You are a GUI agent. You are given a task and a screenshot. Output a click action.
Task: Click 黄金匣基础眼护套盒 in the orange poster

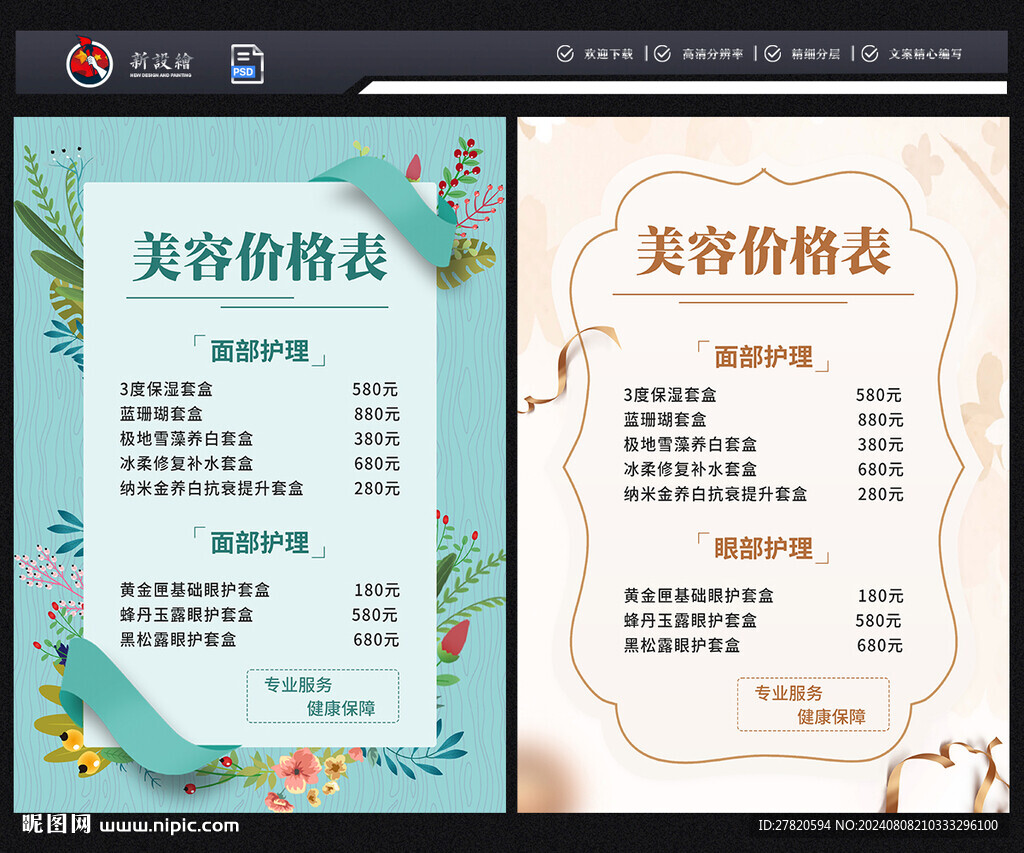[x=699, y=596]
